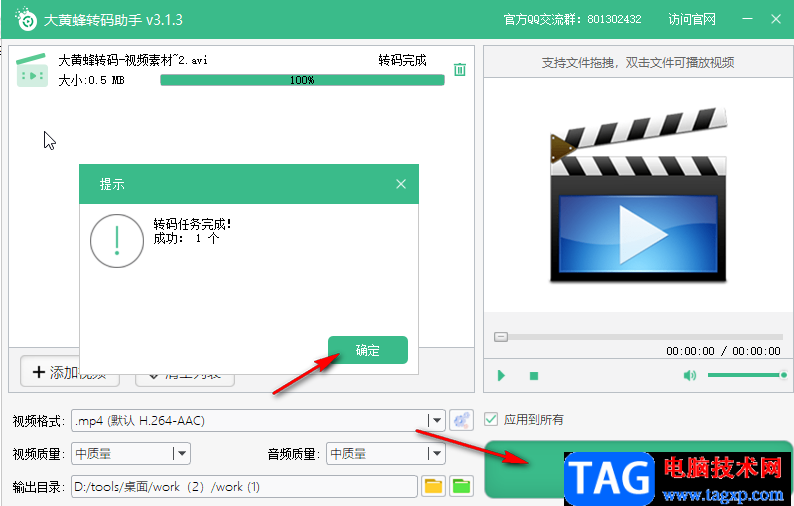Click the bee logo in title bar
This screenshot has width=794, height=506.
26,19
